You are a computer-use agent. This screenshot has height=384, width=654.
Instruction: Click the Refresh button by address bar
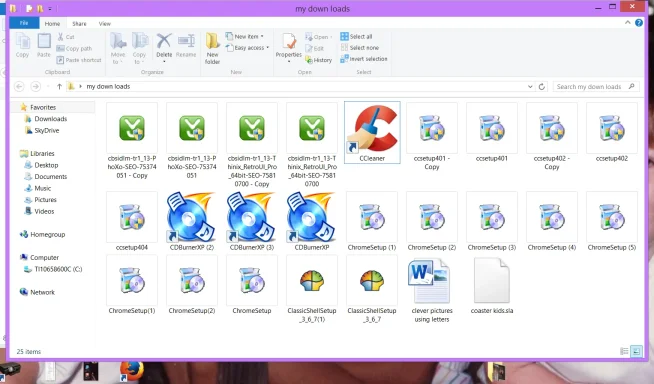click(542, 87)
